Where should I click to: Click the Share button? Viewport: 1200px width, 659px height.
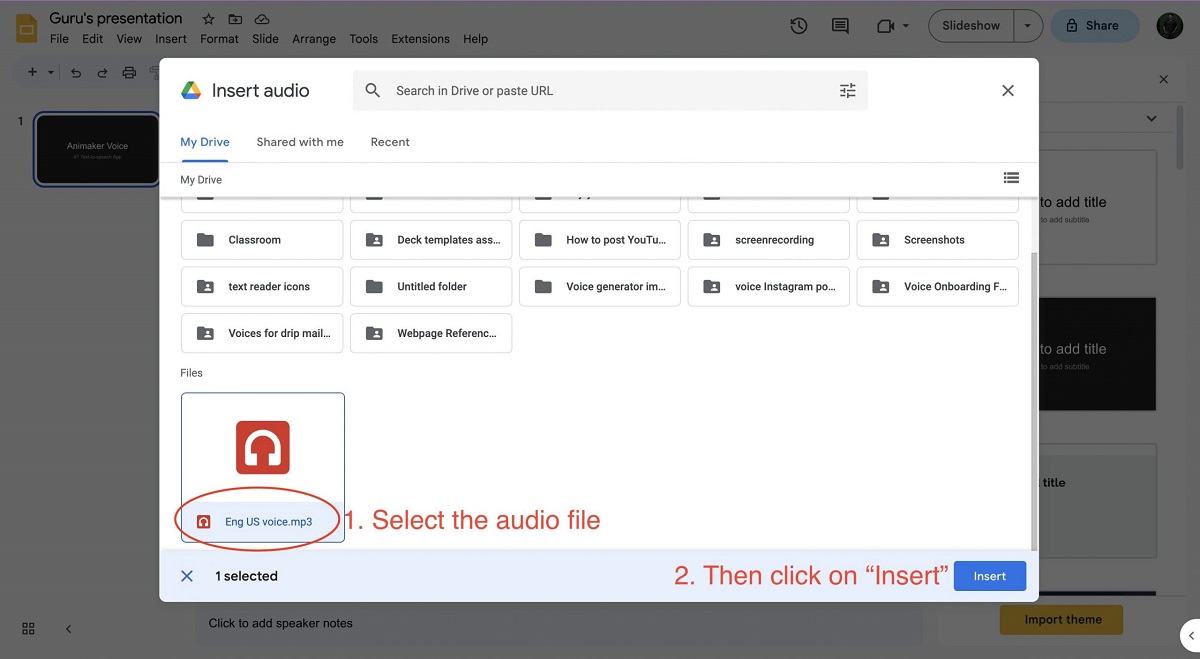(1094, 26)
